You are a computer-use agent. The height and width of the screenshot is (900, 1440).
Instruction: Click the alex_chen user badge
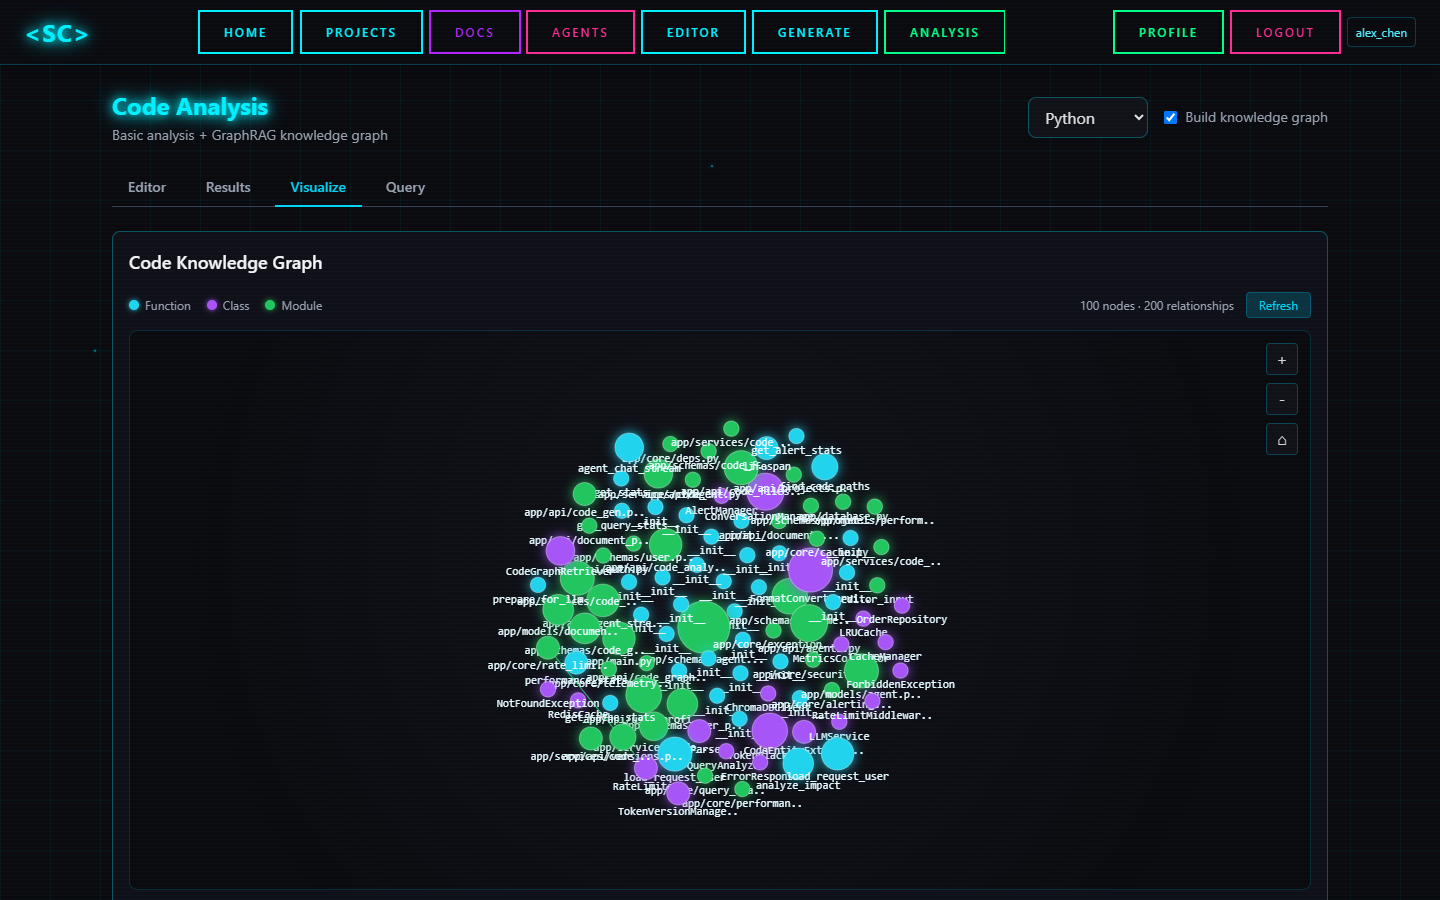[x=1381, y=32]
